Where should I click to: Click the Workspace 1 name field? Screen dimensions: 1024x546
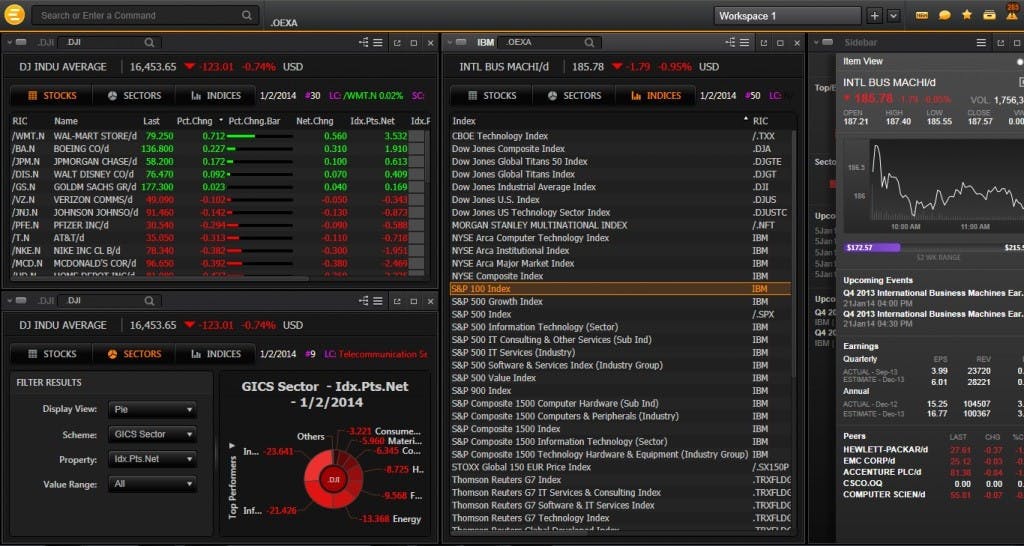click(788, 16)
